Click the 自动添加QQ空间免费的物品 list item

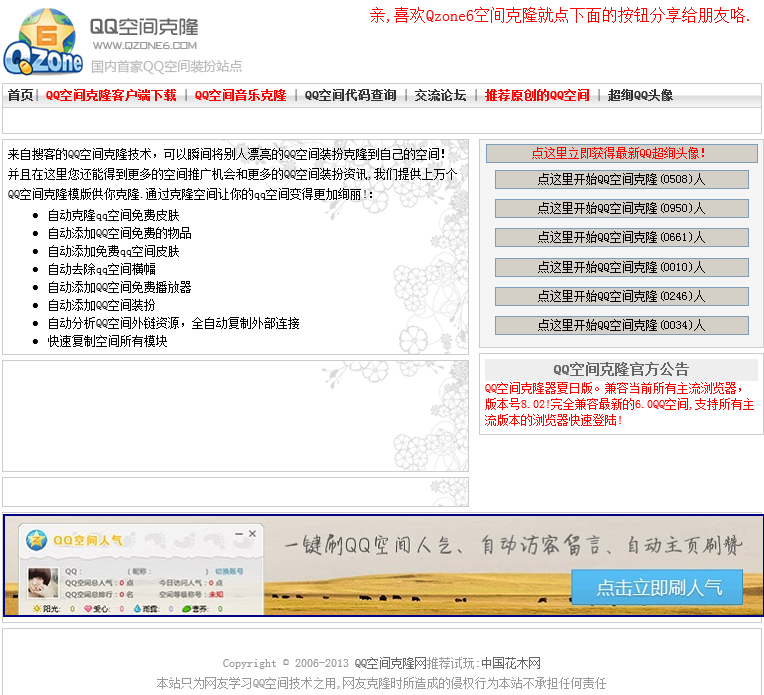[x=119, y=233]
